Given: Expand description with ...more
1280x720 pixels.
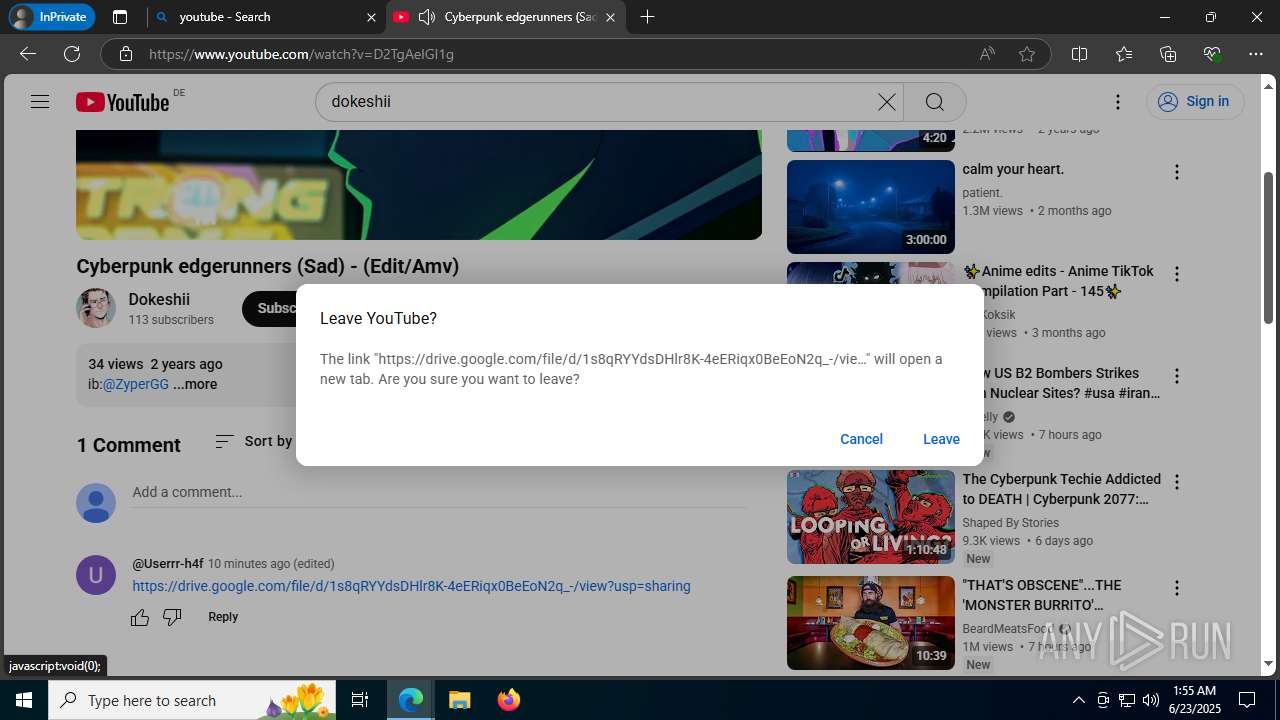Looking at the screenshot, I should 195,384.
